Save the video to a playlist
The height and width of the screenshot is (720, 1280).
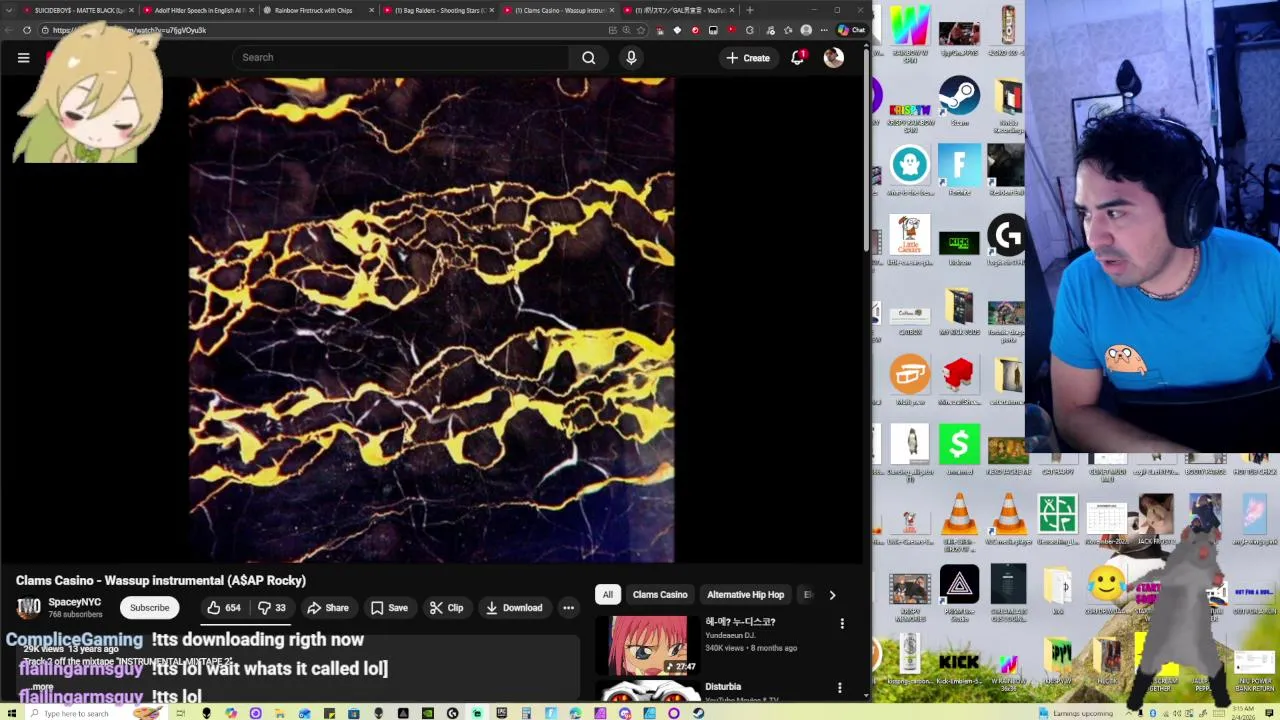point(389,607)
